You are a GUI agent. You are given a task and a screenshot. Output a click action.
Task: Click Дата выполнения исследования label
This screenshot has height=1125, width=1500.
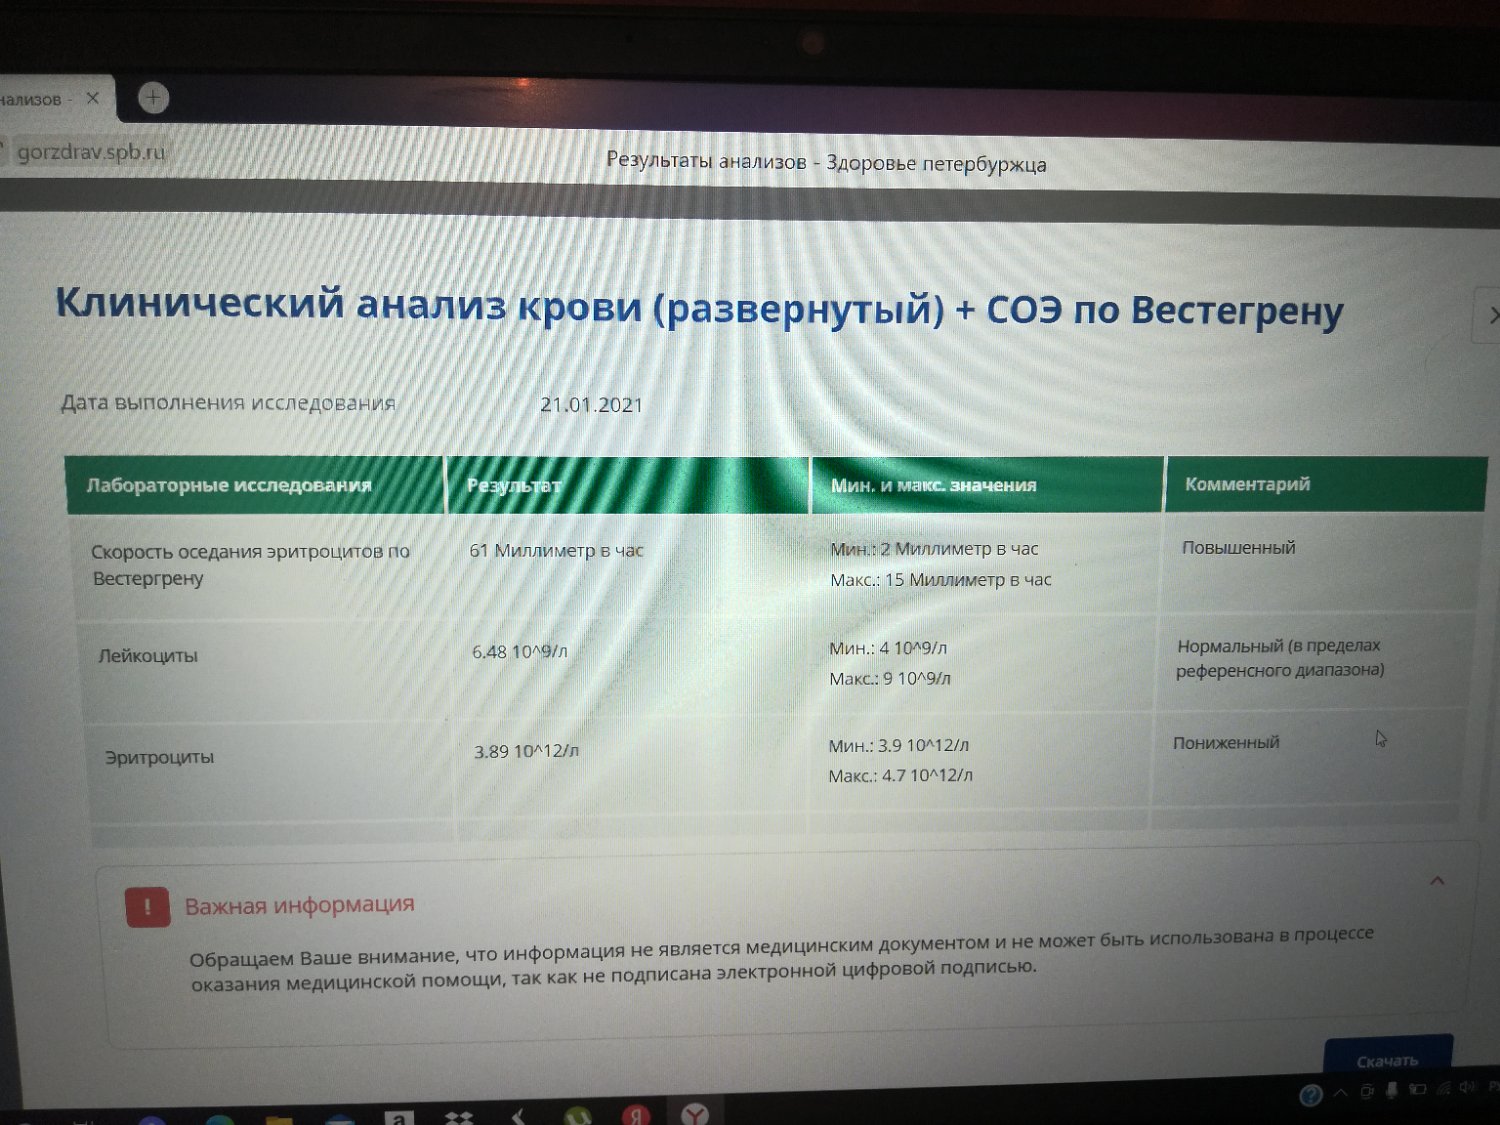click(228, 403)
